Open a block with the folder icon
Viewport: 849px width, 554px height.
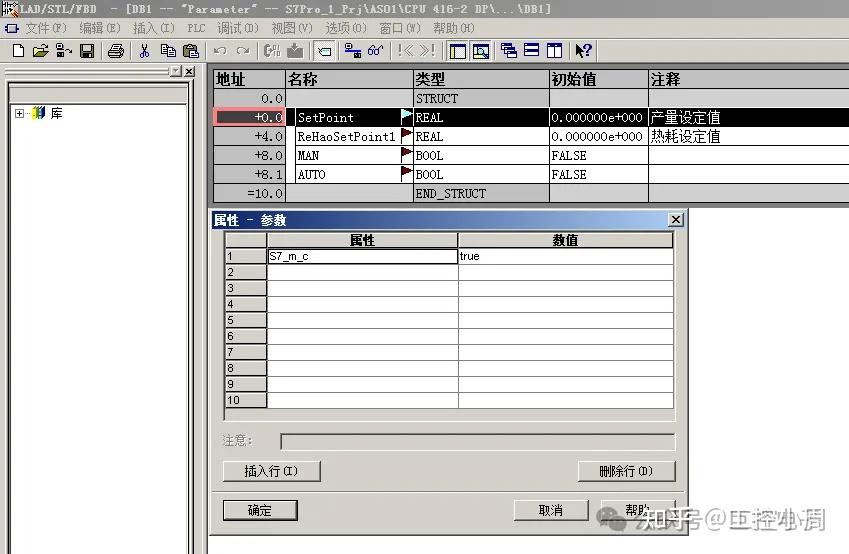coord(40,51)
